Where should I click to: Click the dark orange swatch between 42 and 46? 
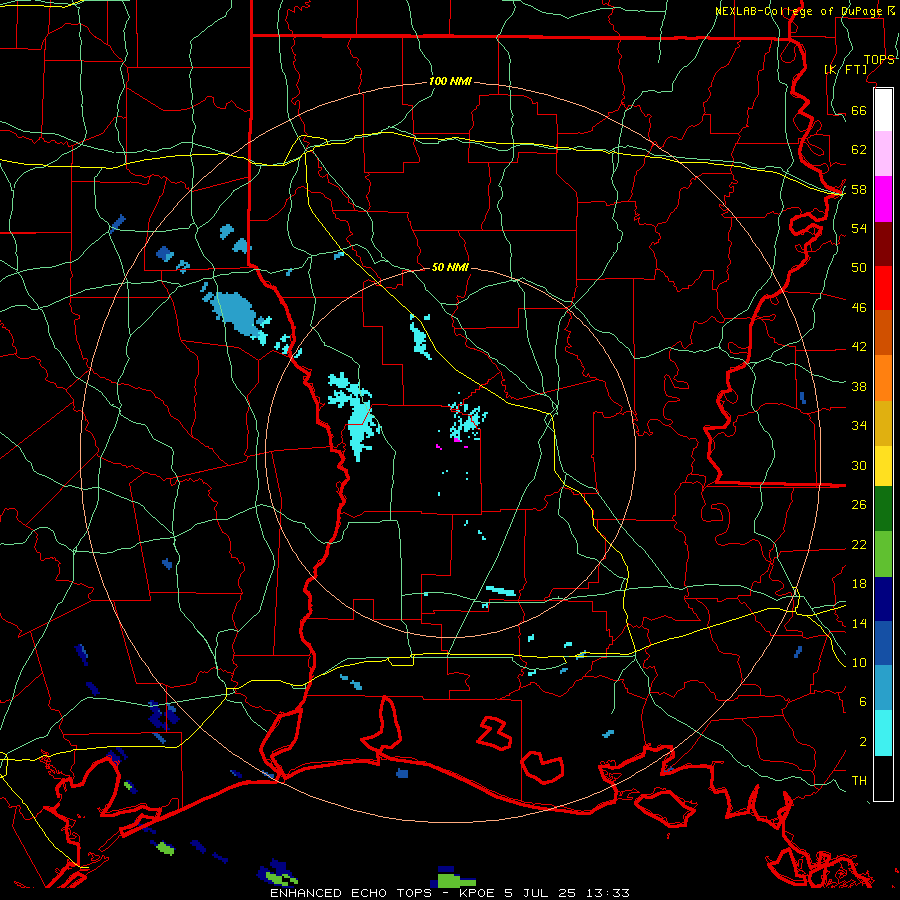click(883, 332)
